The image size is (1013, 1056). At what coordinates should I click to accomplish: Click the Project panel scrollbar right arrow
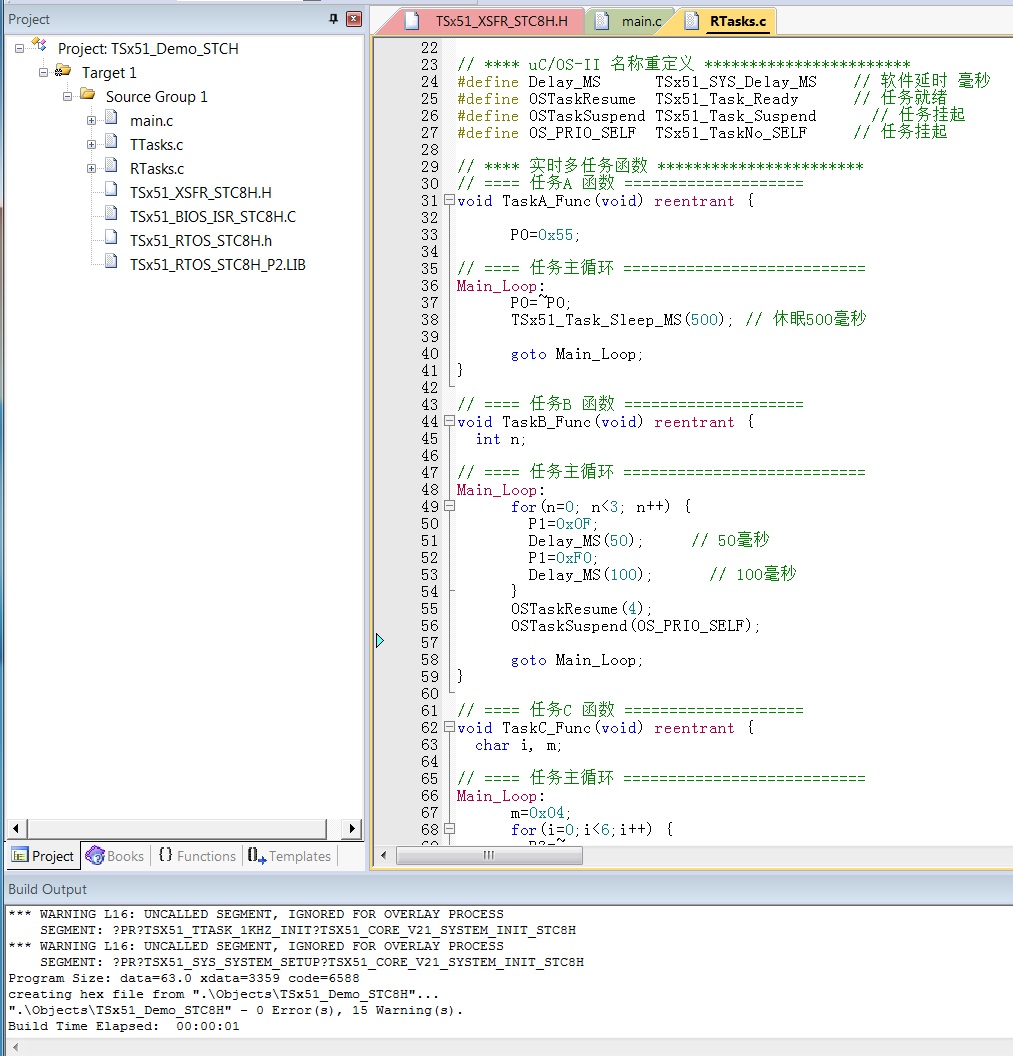[350, 828]
